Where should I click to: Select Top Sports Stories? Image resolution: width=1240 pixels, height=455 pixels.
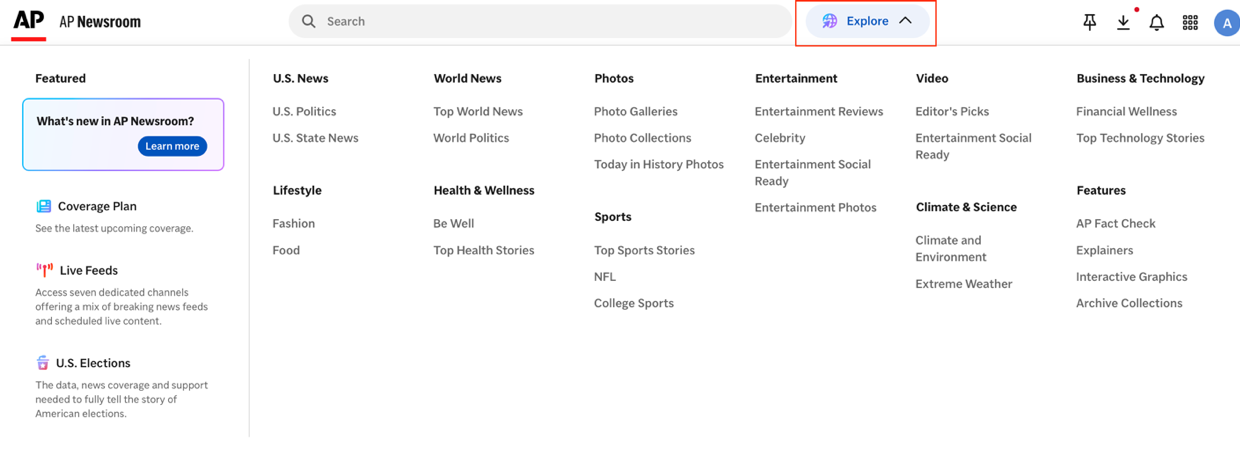(x=644, y=250)
